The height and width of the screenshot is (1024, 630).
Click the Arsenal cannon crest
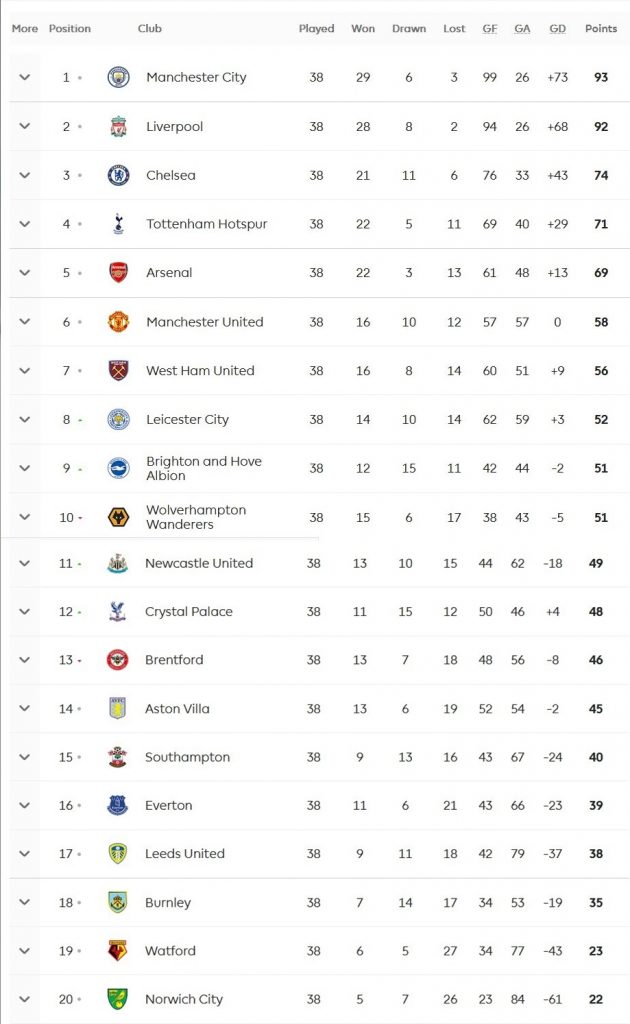coord(119,272)
